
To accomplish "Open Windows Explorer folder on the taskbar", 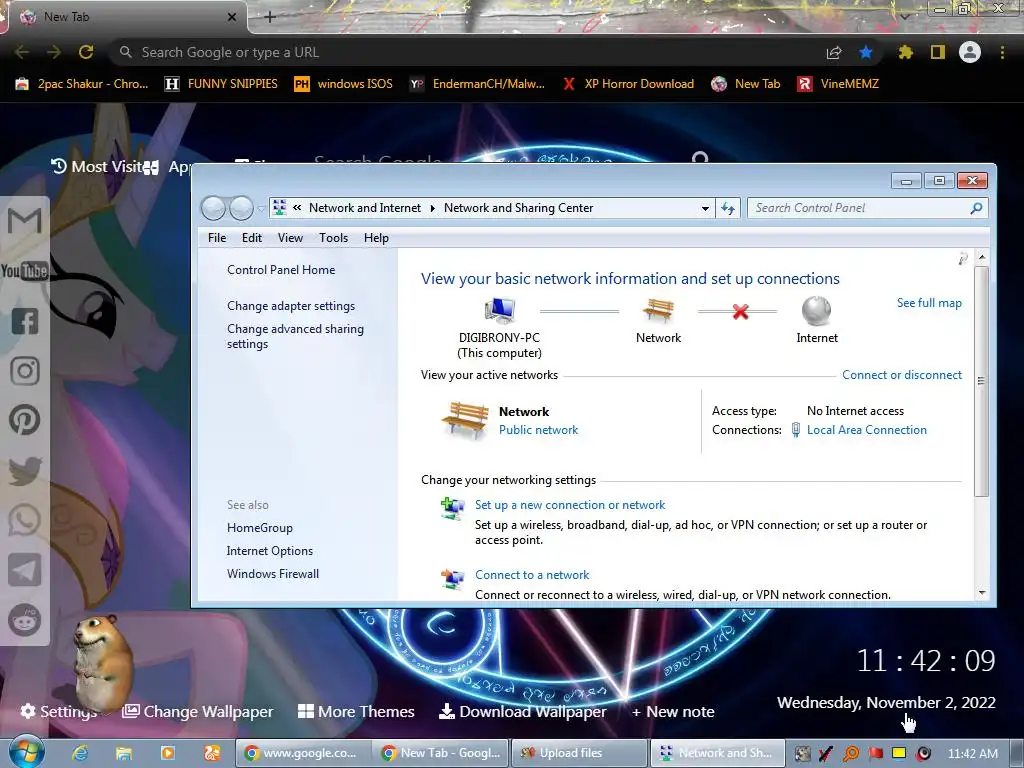I will click(x=123, y=753).
